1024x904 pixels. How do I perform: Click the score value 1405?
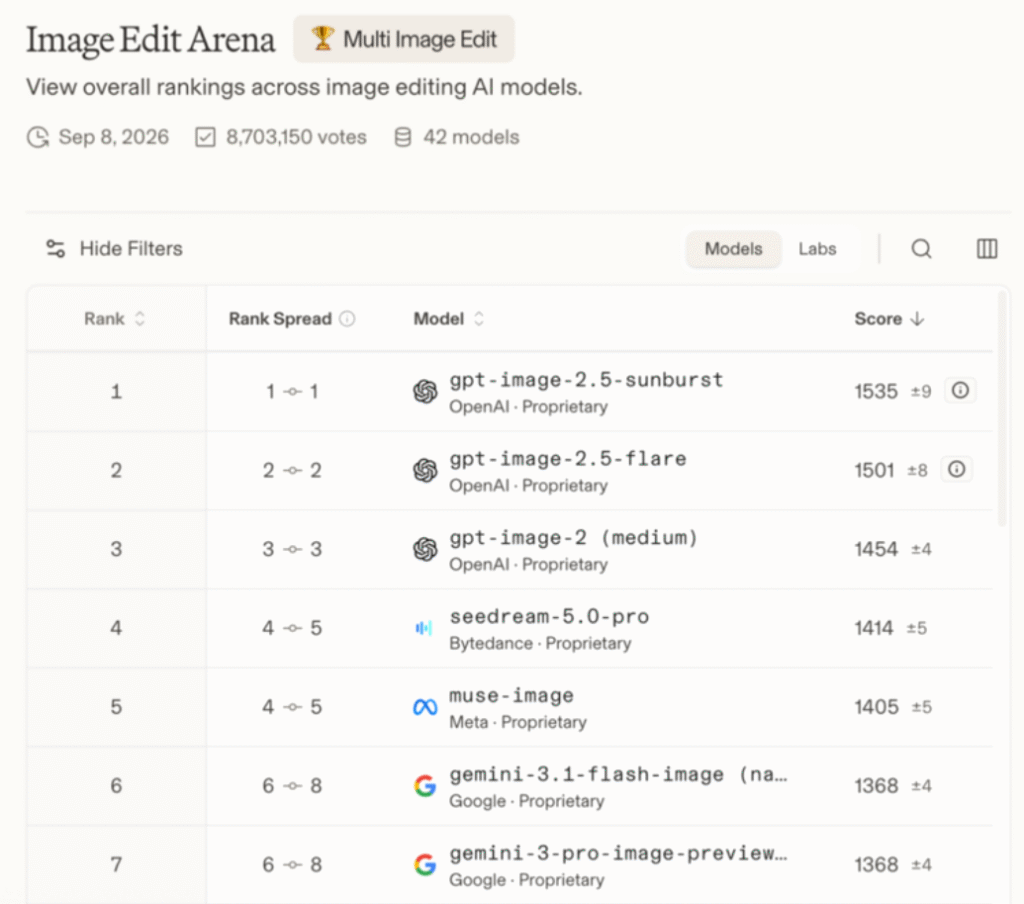876,707
